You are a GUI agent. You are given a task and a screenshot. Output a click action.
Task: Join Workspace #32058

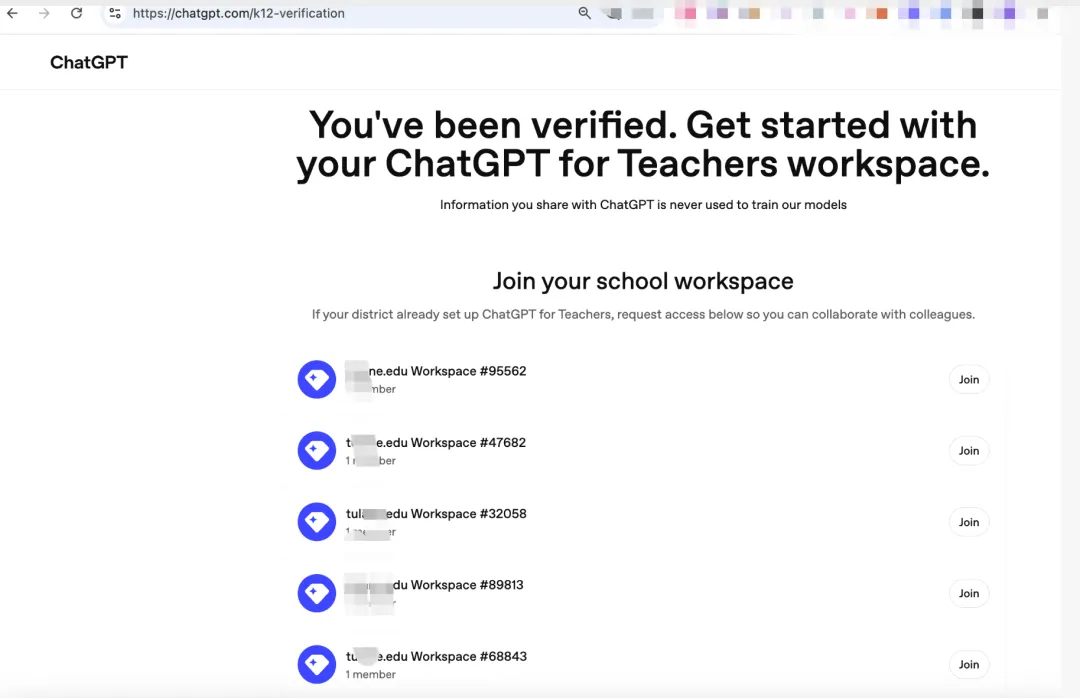pyautogui.click(x=968, y=522)
